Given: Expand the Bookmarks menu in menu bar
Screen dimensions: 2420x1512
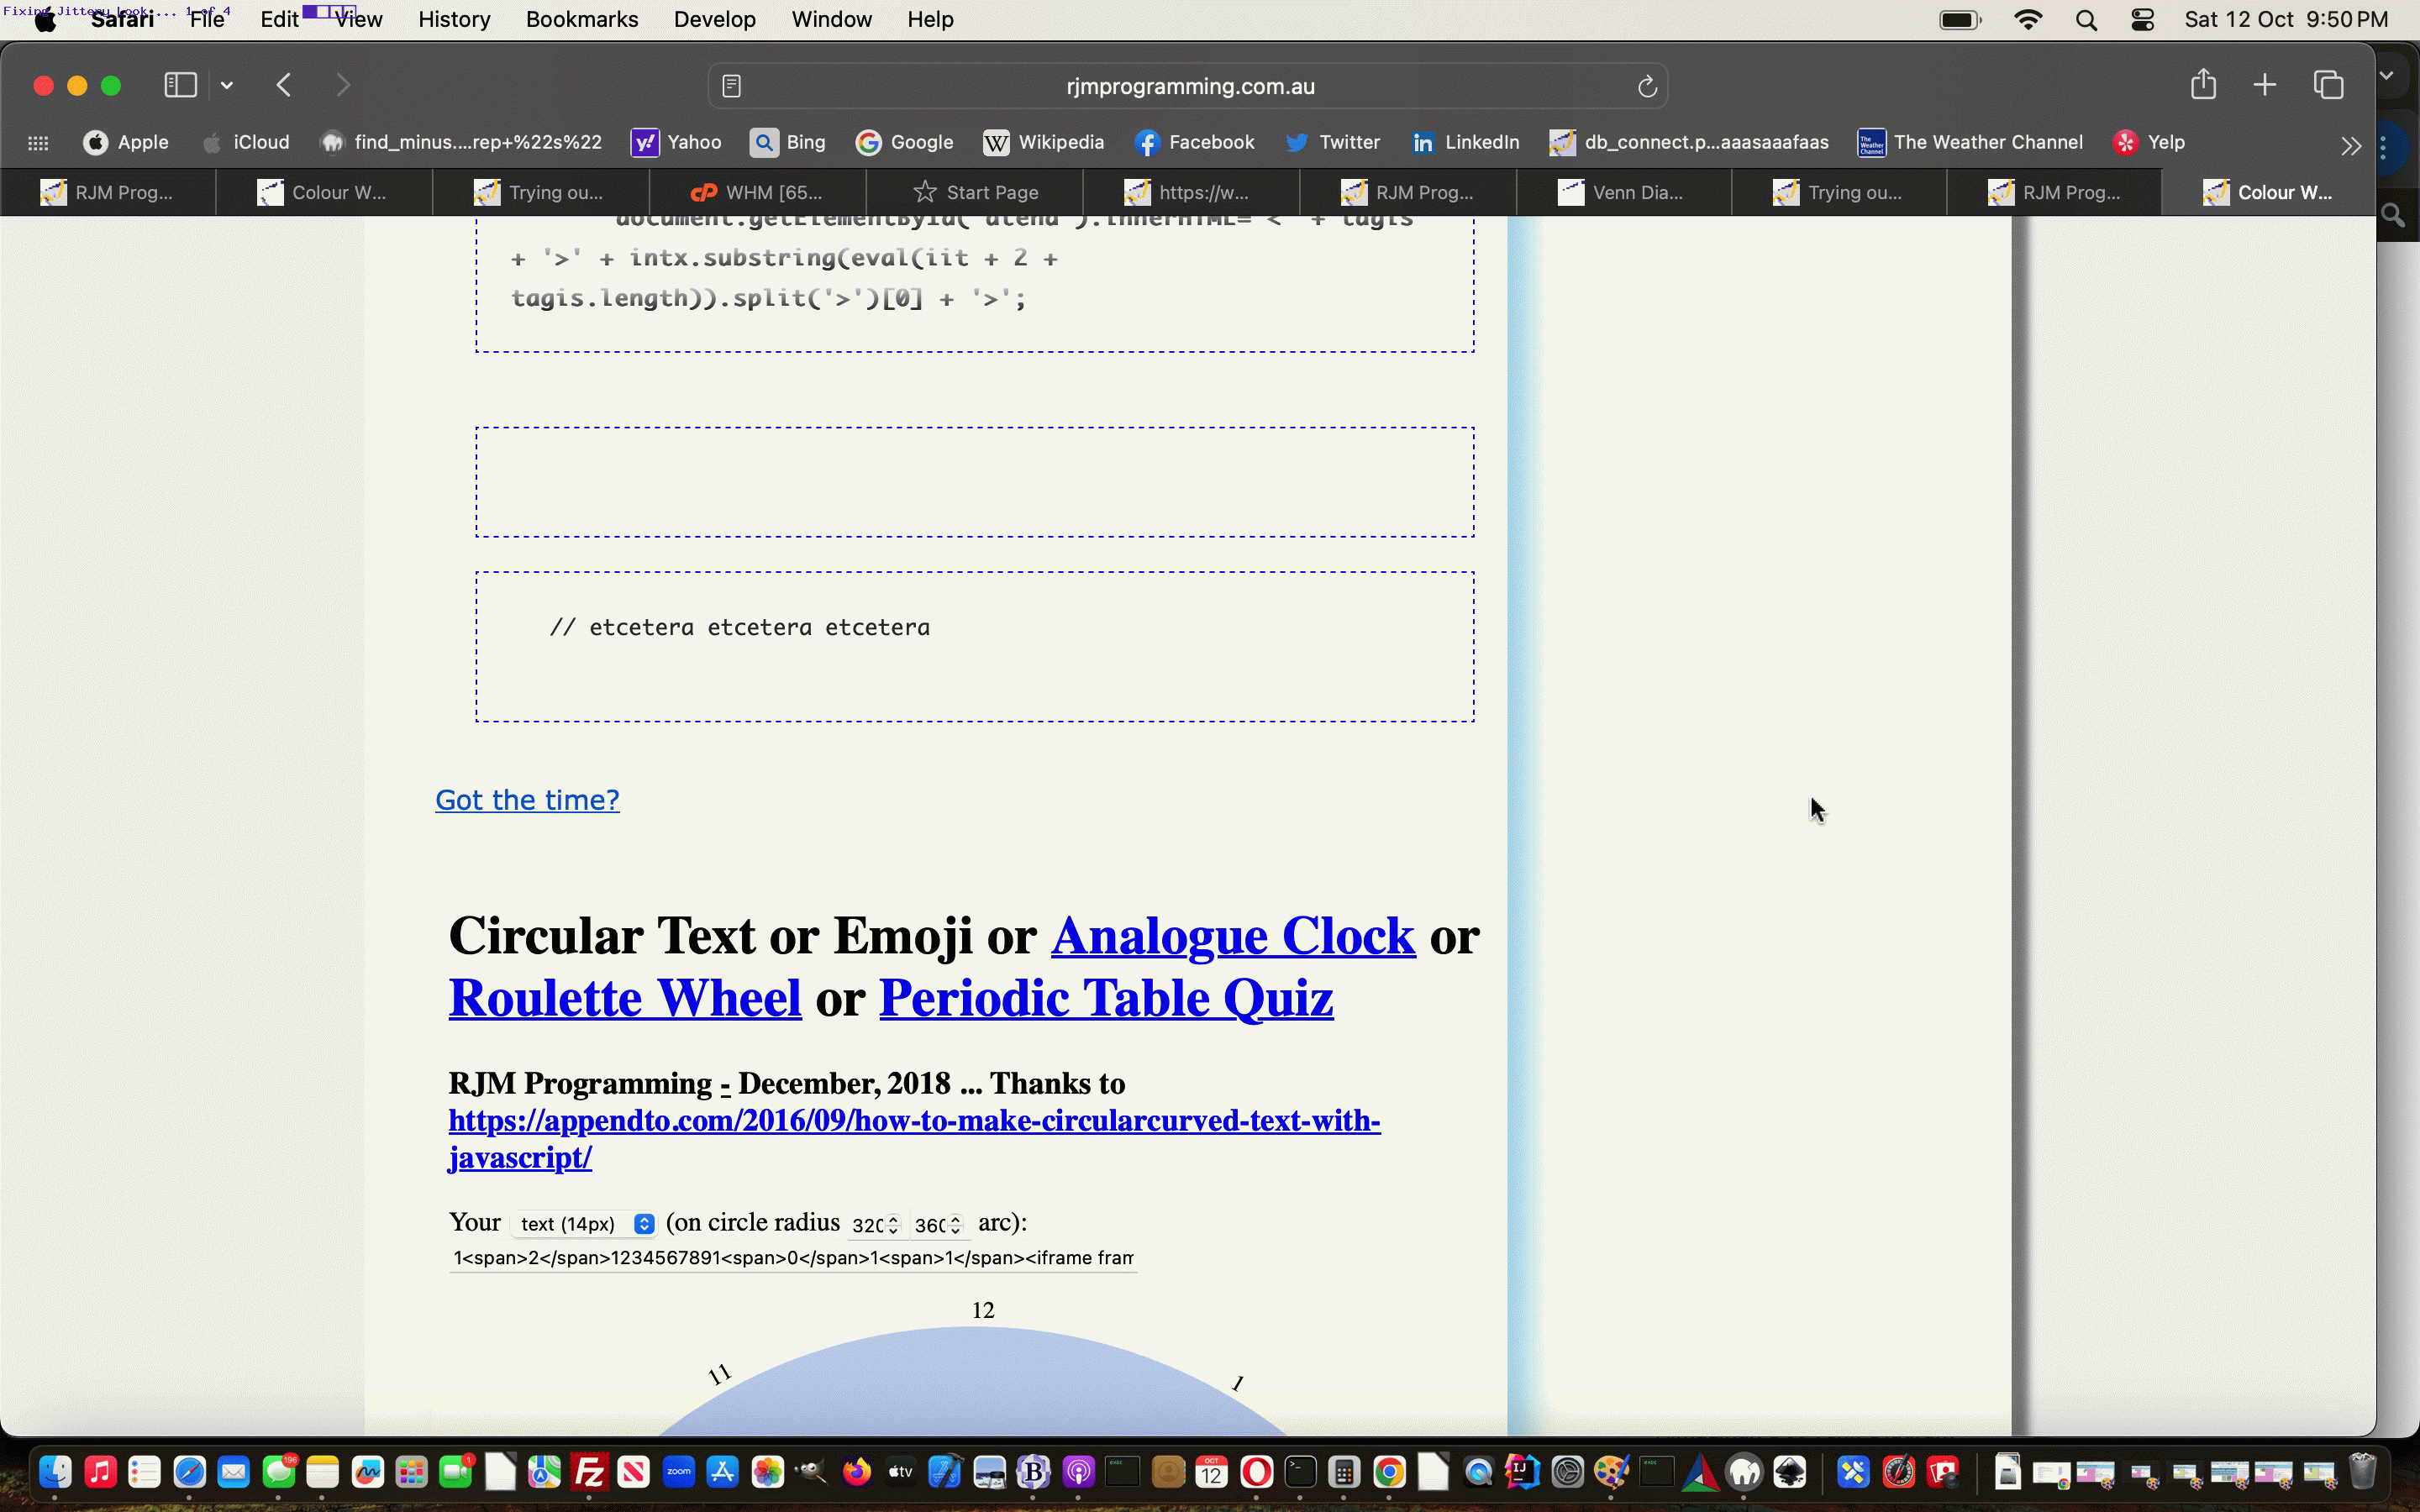Looking at the screenshot, I should coord(580,19).
